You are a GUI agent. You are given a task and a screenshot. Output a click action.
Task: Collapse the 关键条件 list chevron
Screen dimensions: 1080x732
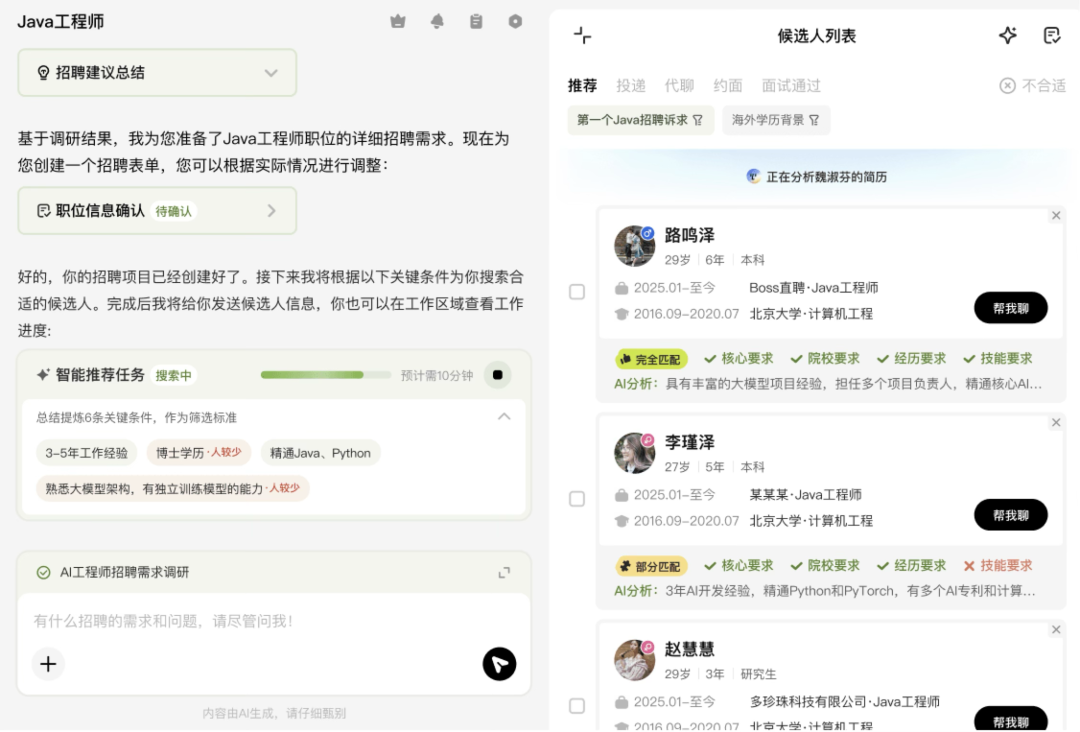(x=504, y=417)
